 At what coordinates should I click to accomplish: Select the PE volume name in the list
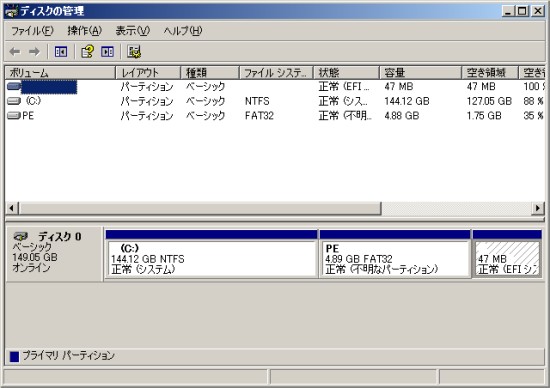(28, 116)
